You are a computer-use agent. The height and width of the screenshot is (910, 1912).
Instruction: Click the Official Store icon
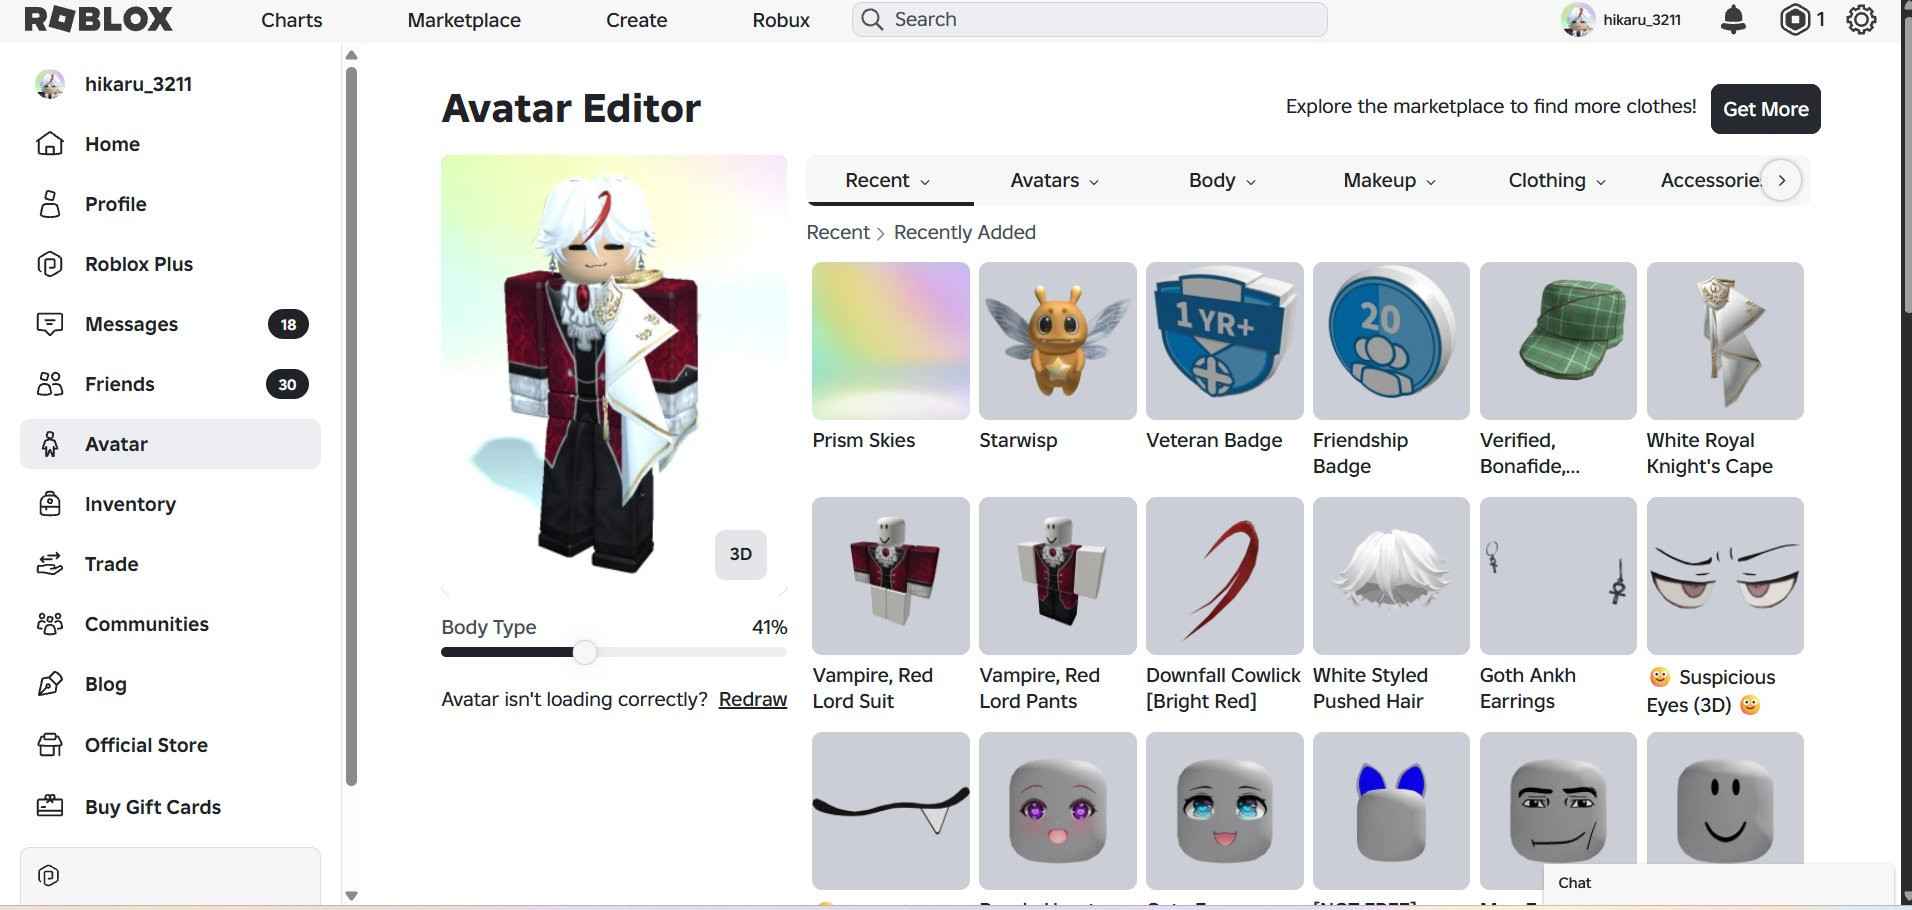click(x=50, y=745)
